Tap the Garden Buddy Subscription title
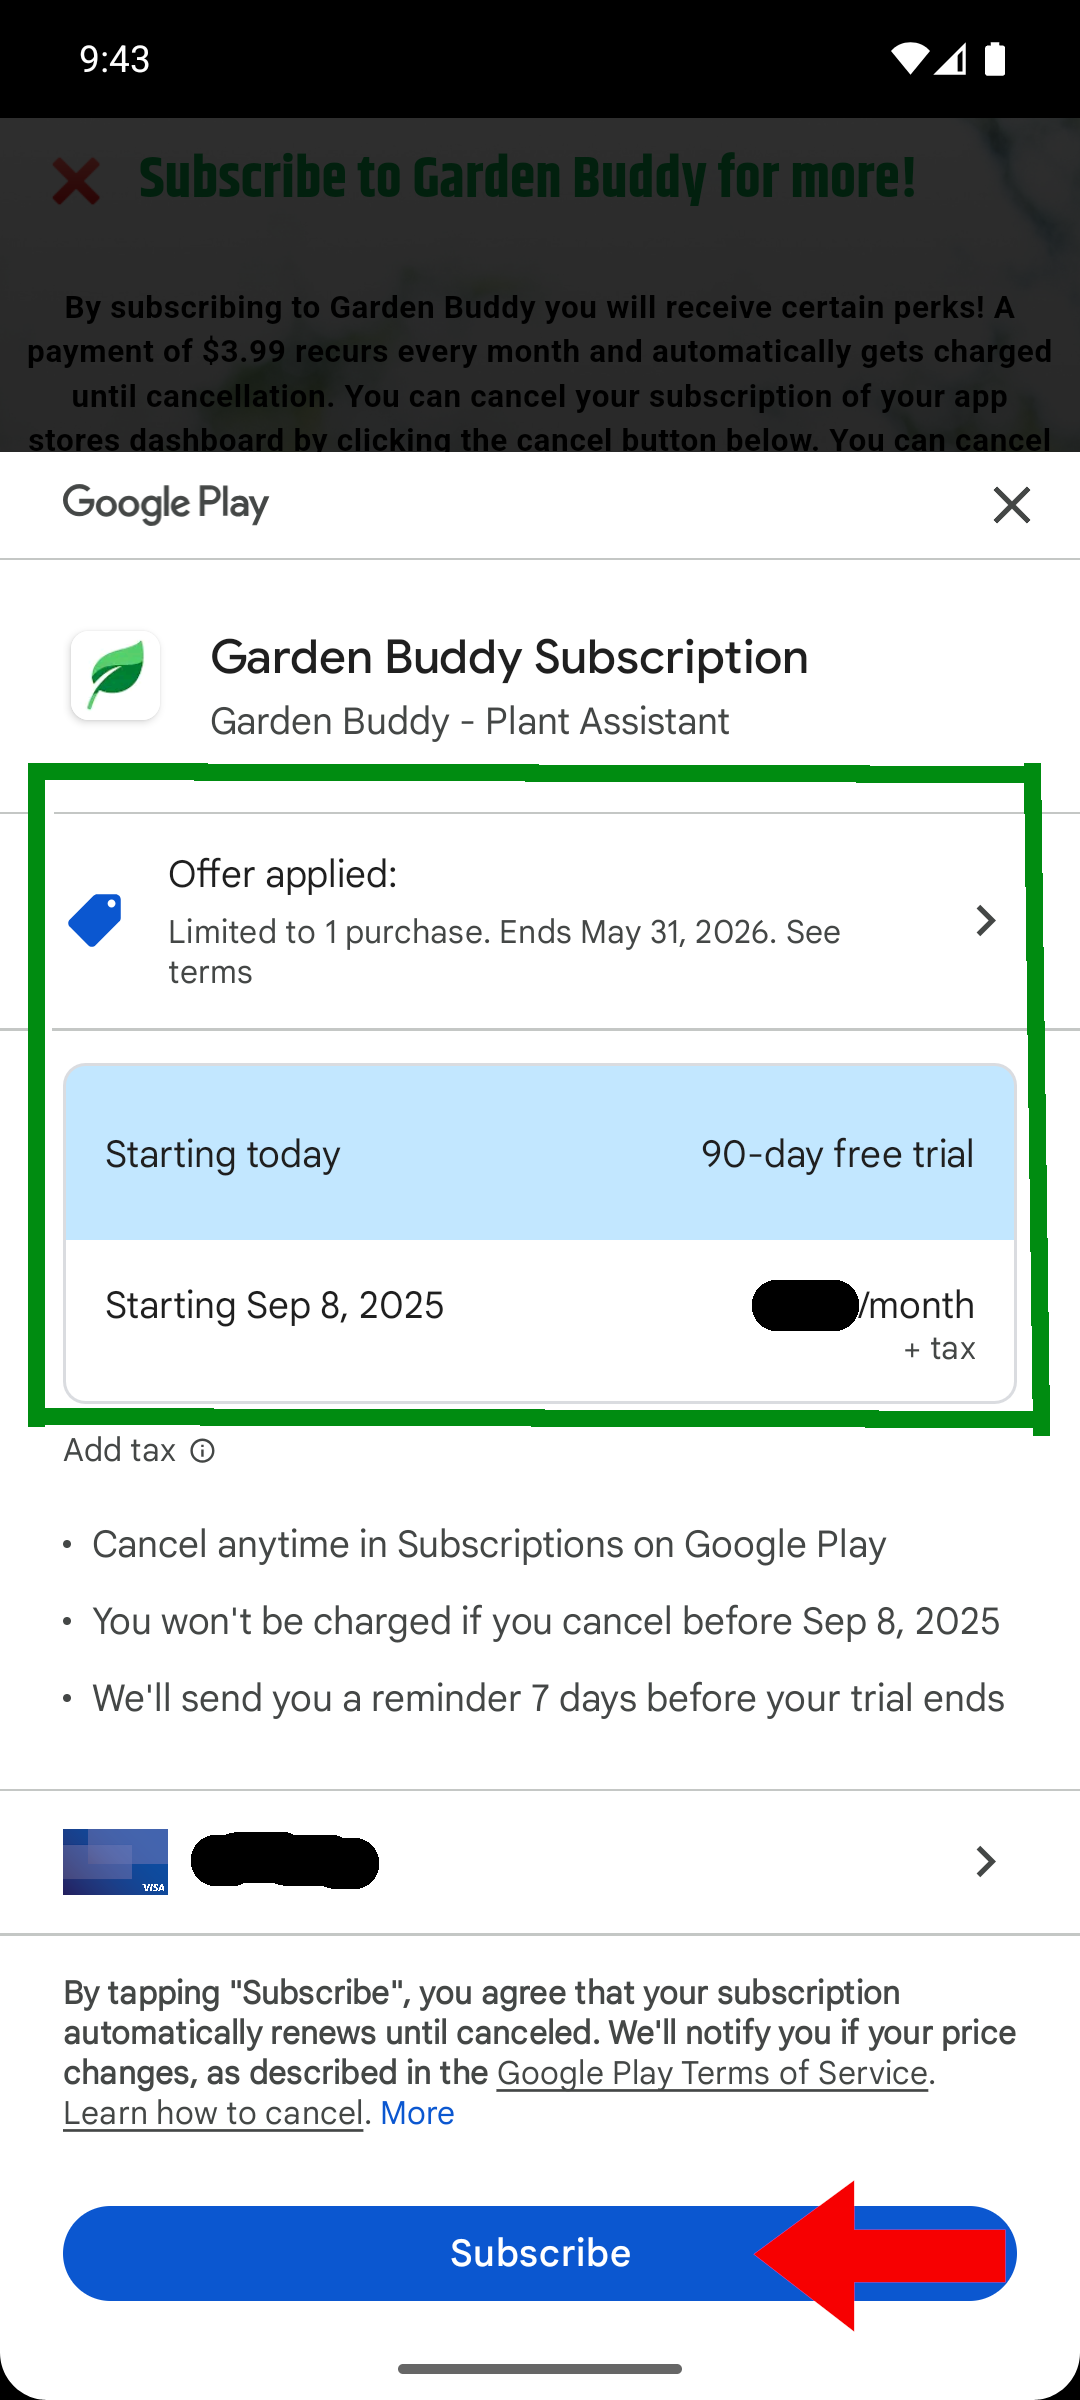The height and width of the screenshot is (2400, 1080). 509,657
